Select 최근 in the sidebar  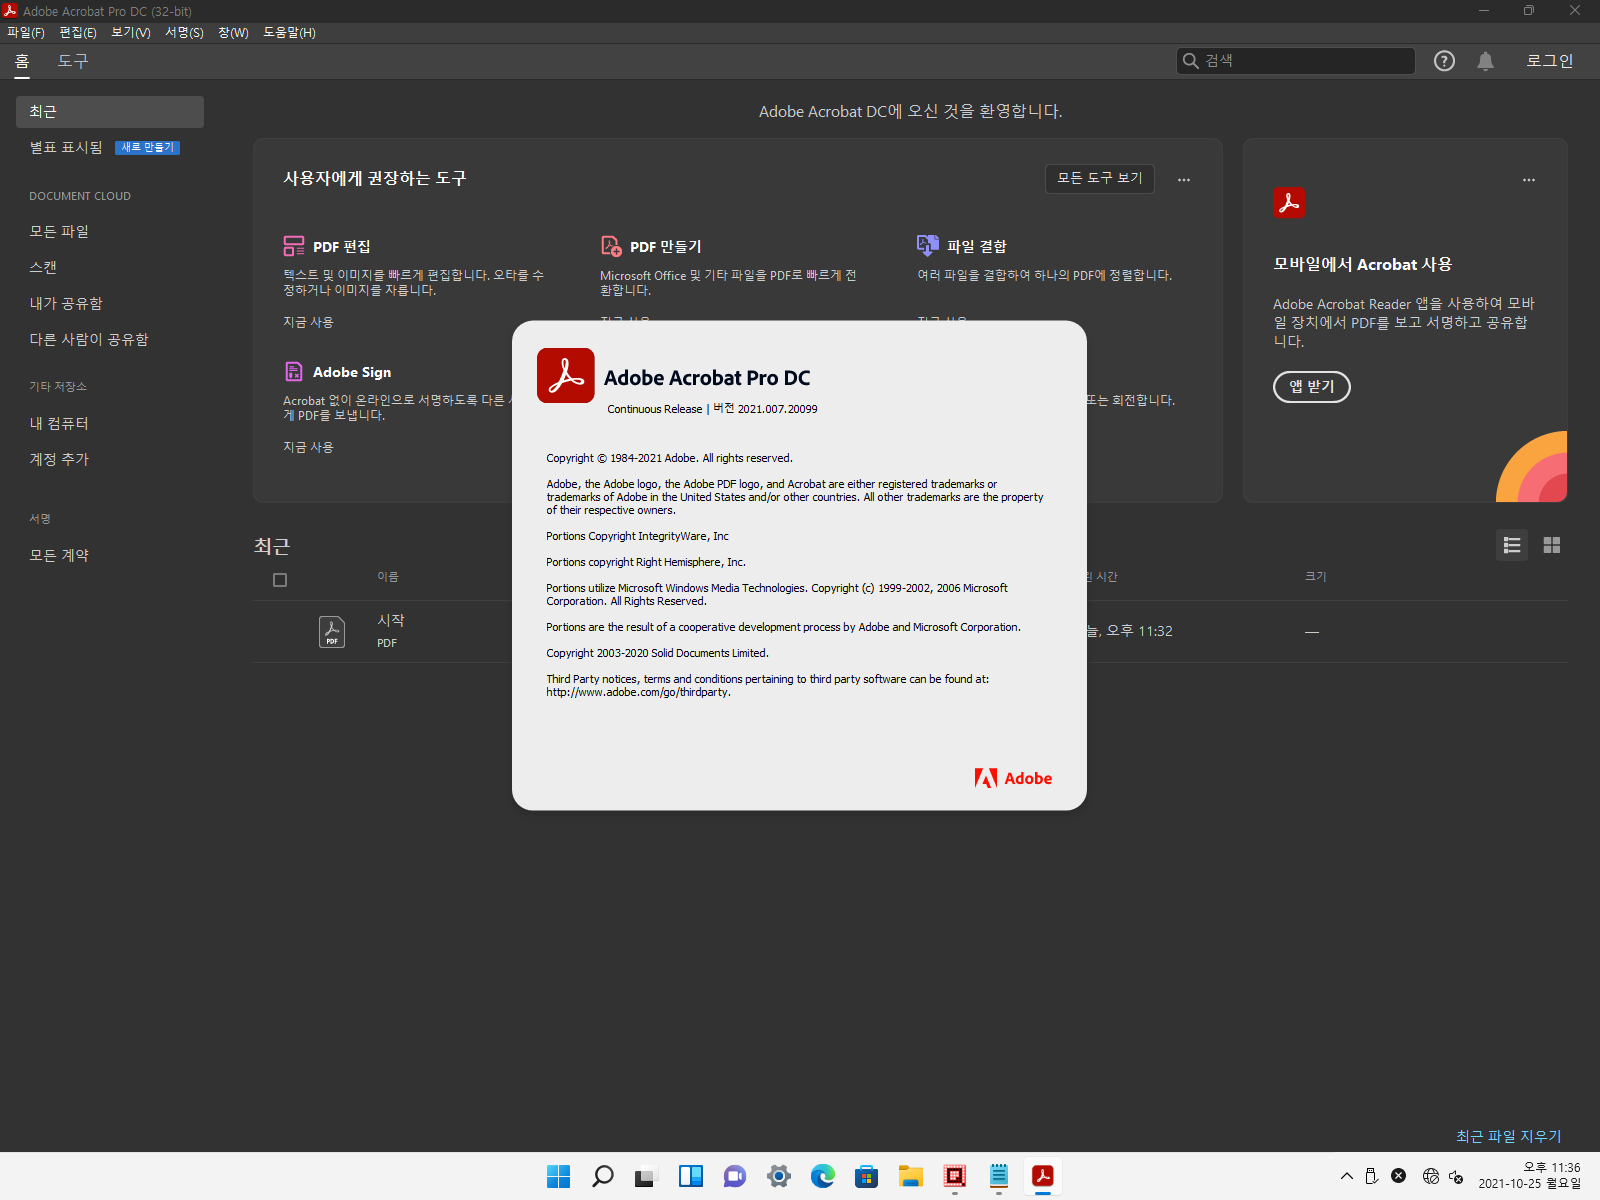click(110, 112)
